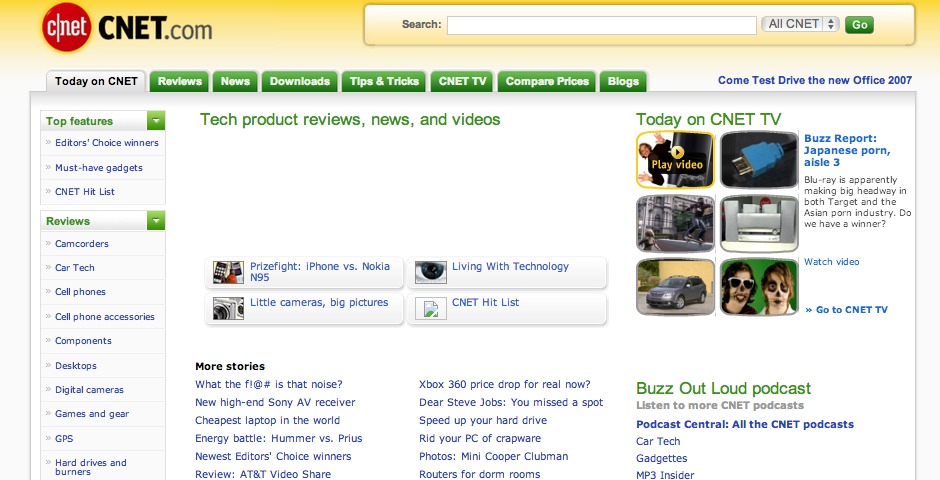Read What the f!@# is that noise?
The height and width of the screenshot is (480, 940).
[269, 385]
